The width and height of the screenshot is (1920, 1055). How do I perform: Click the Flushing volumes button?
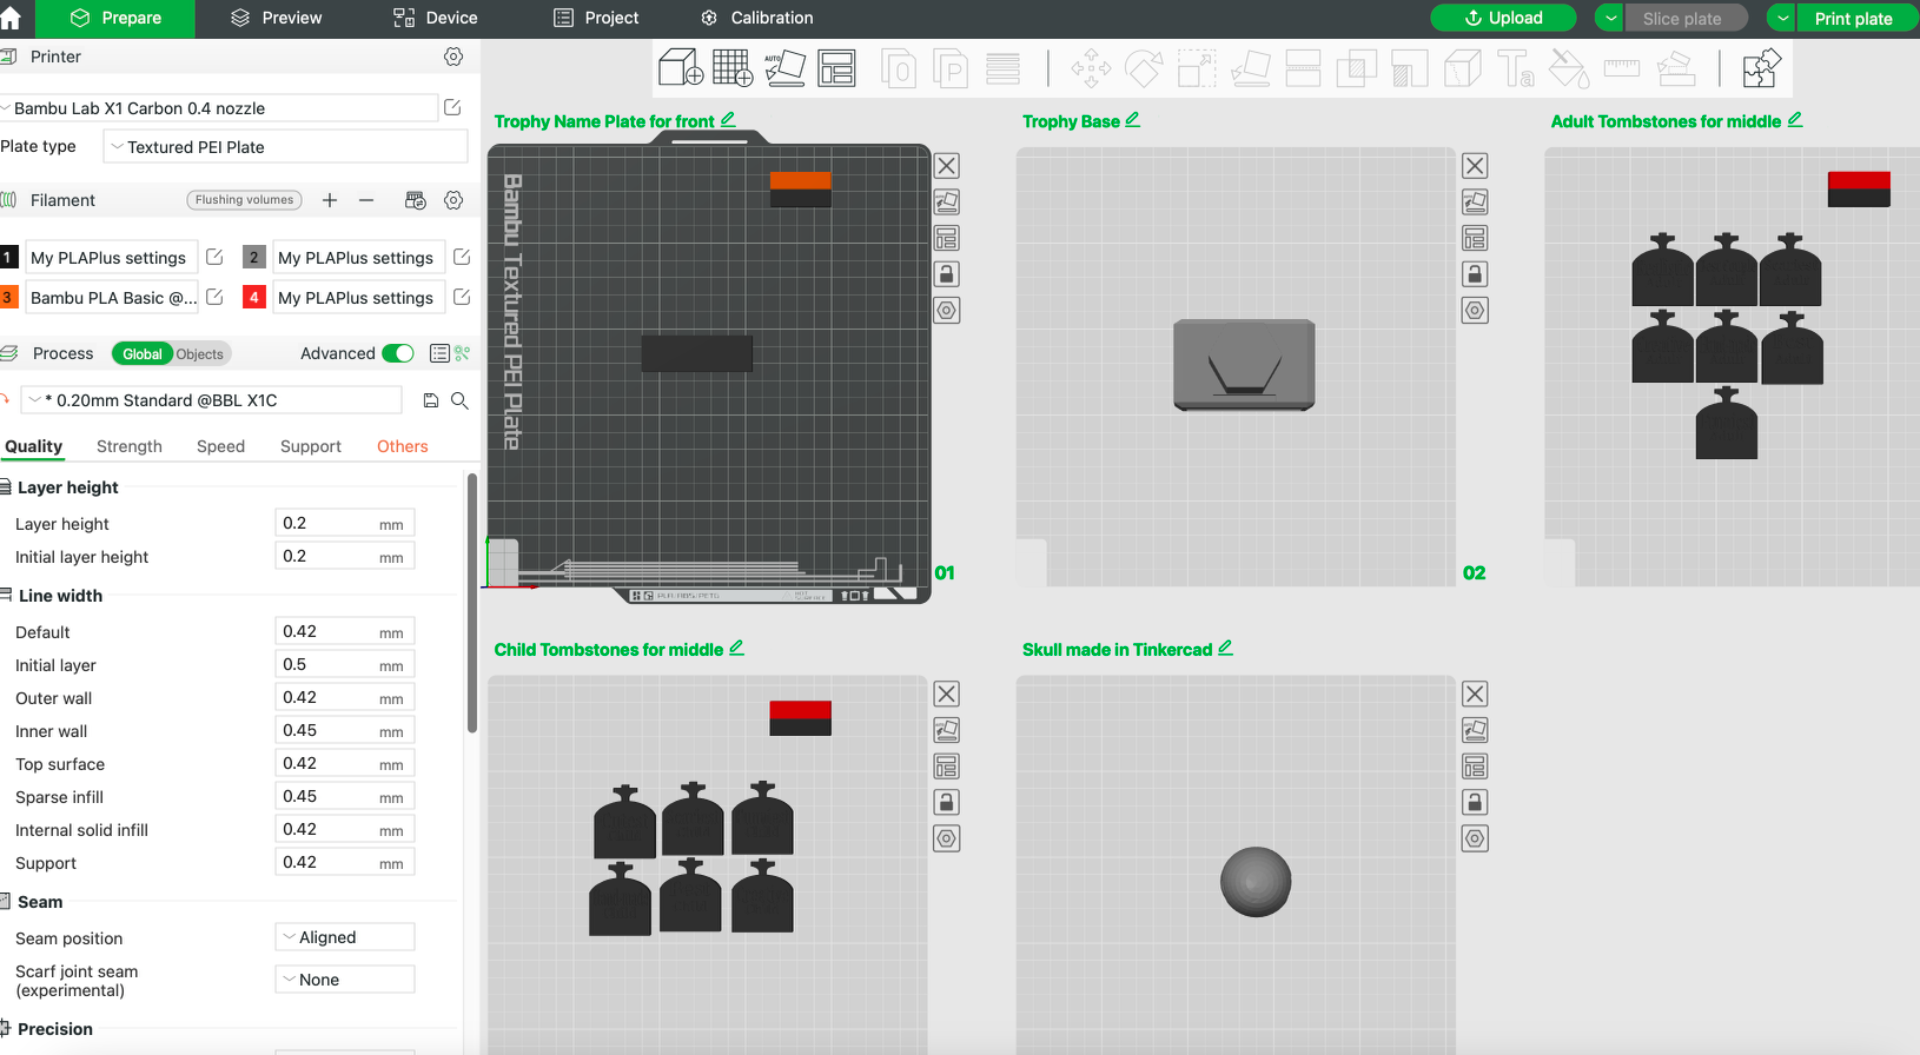click(x=245, y=200)
